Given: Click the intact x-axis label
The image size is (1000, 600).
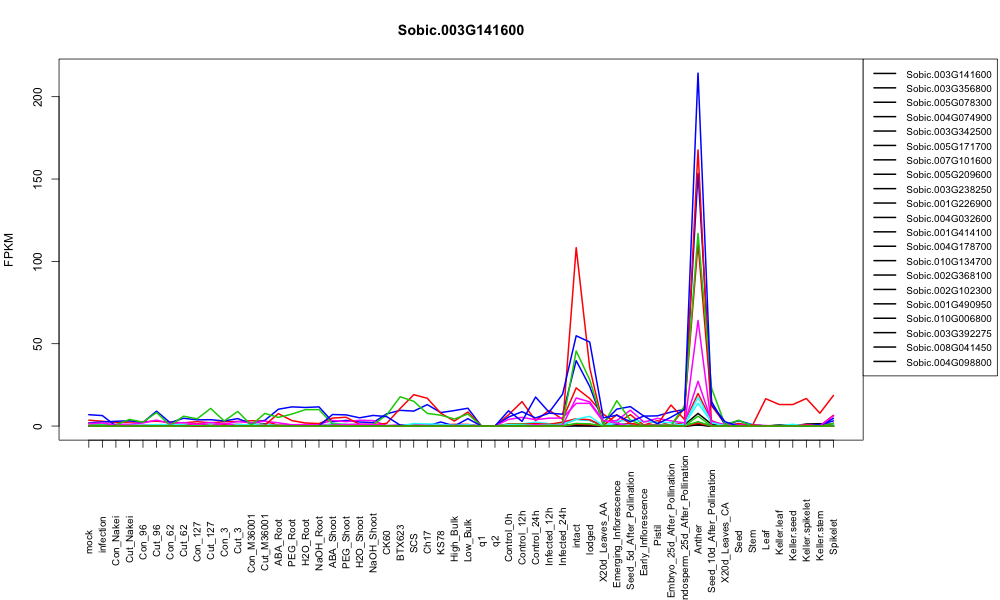Looking at the screenshot, I should click(x=577, y=539).
